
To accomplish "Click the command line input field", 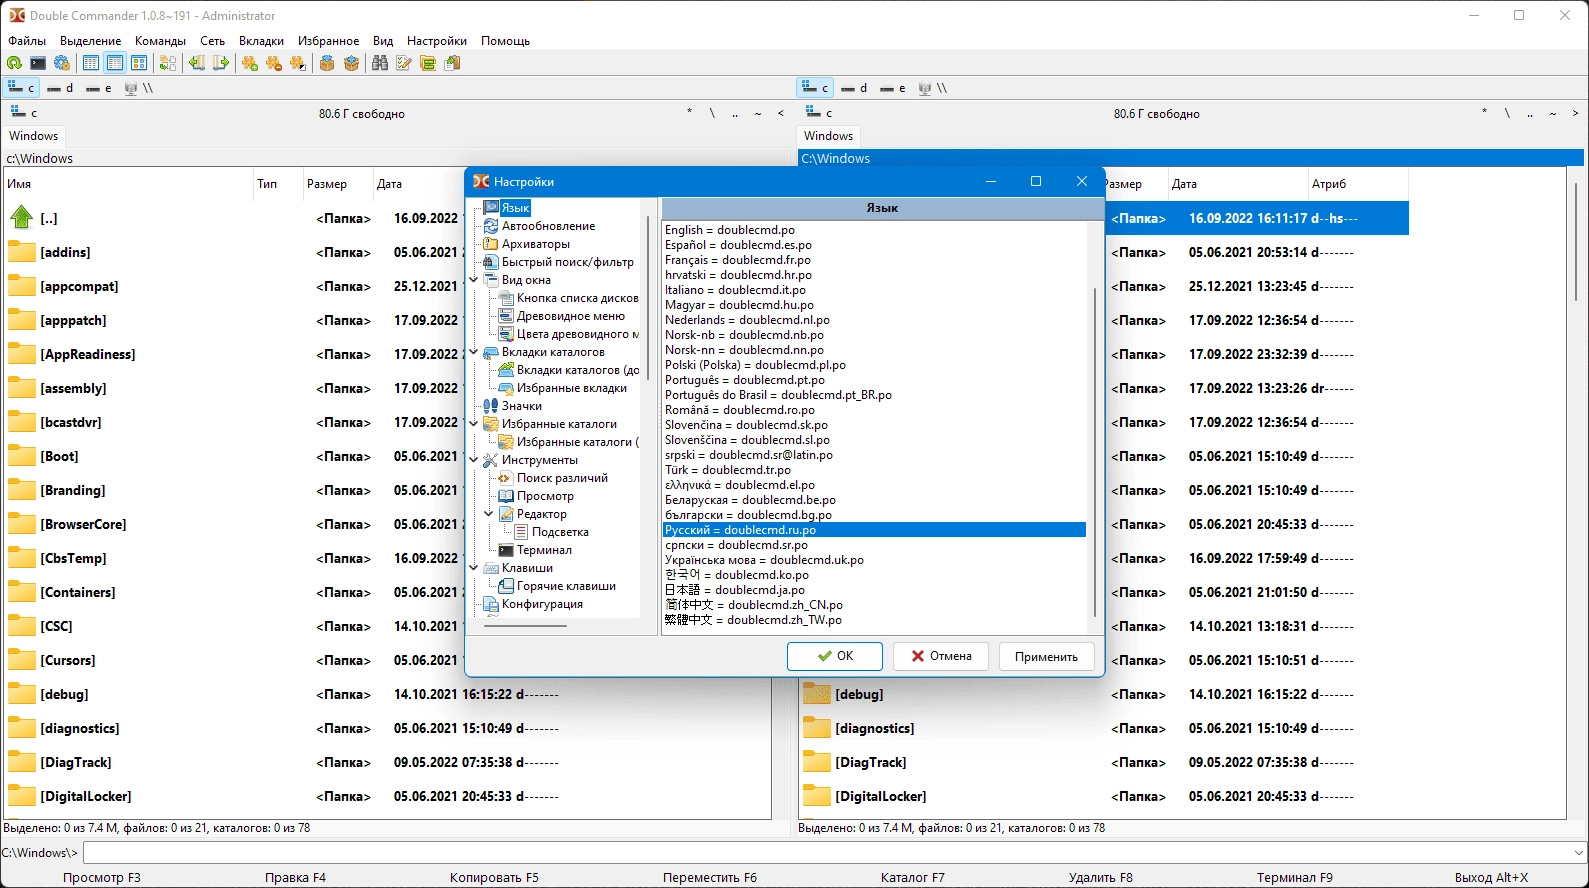I will pyautogui.click(x=826, y=853).
